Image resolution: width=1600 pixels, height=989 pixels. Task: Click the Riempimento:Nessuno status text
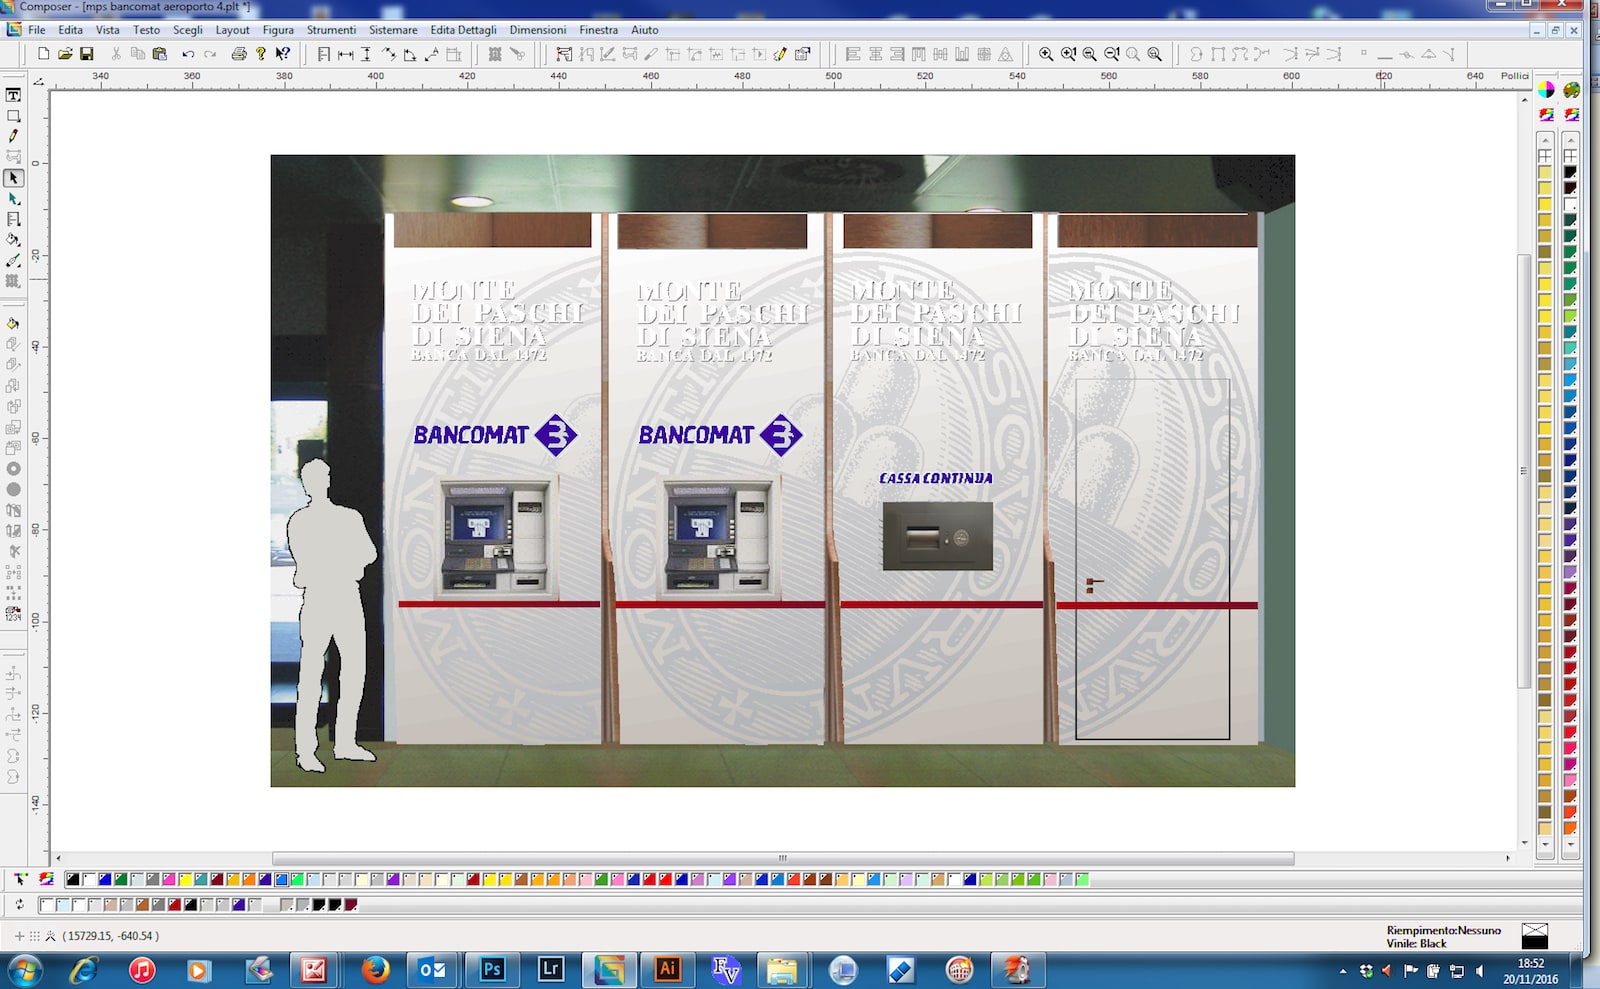tap(1443, 930)
